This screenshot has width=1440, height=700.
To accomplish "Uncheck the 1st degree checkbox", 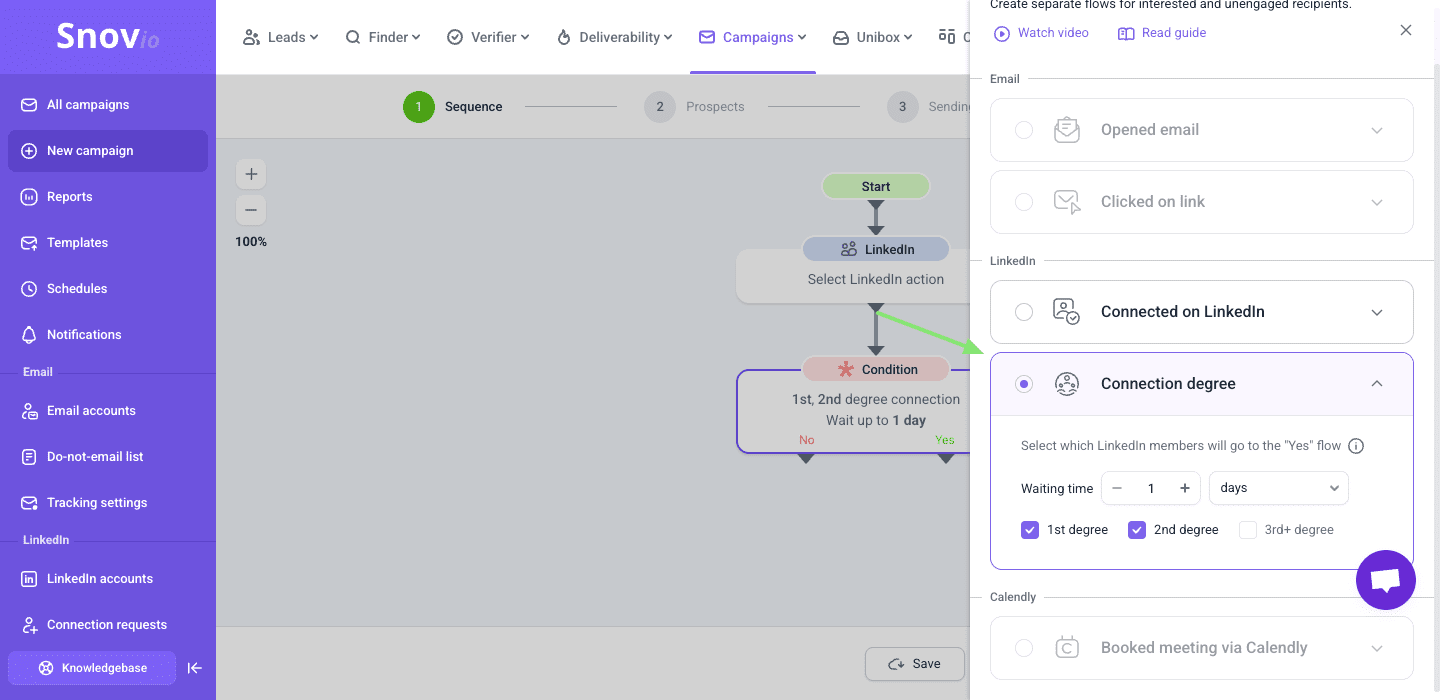I will [x=1030, y=530].
